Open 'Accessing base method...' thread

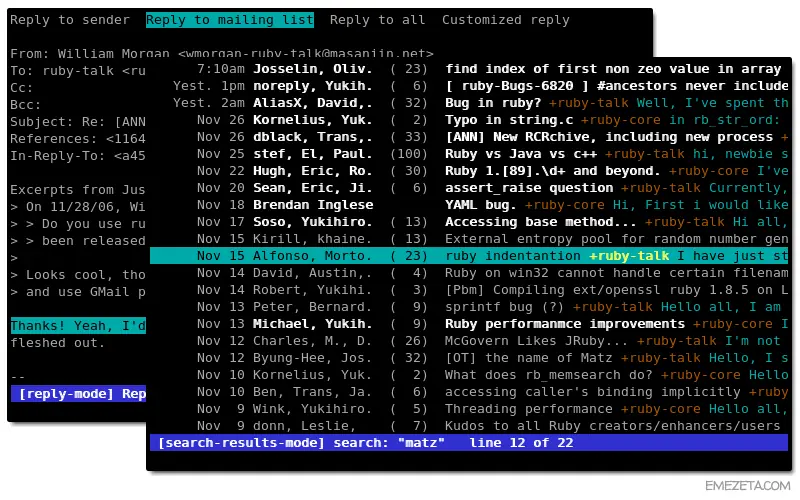469,222
